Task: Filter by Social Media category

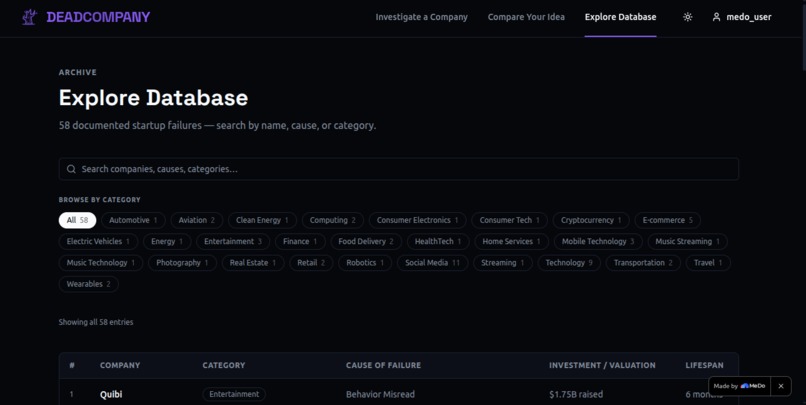Action: click(432, 263)
